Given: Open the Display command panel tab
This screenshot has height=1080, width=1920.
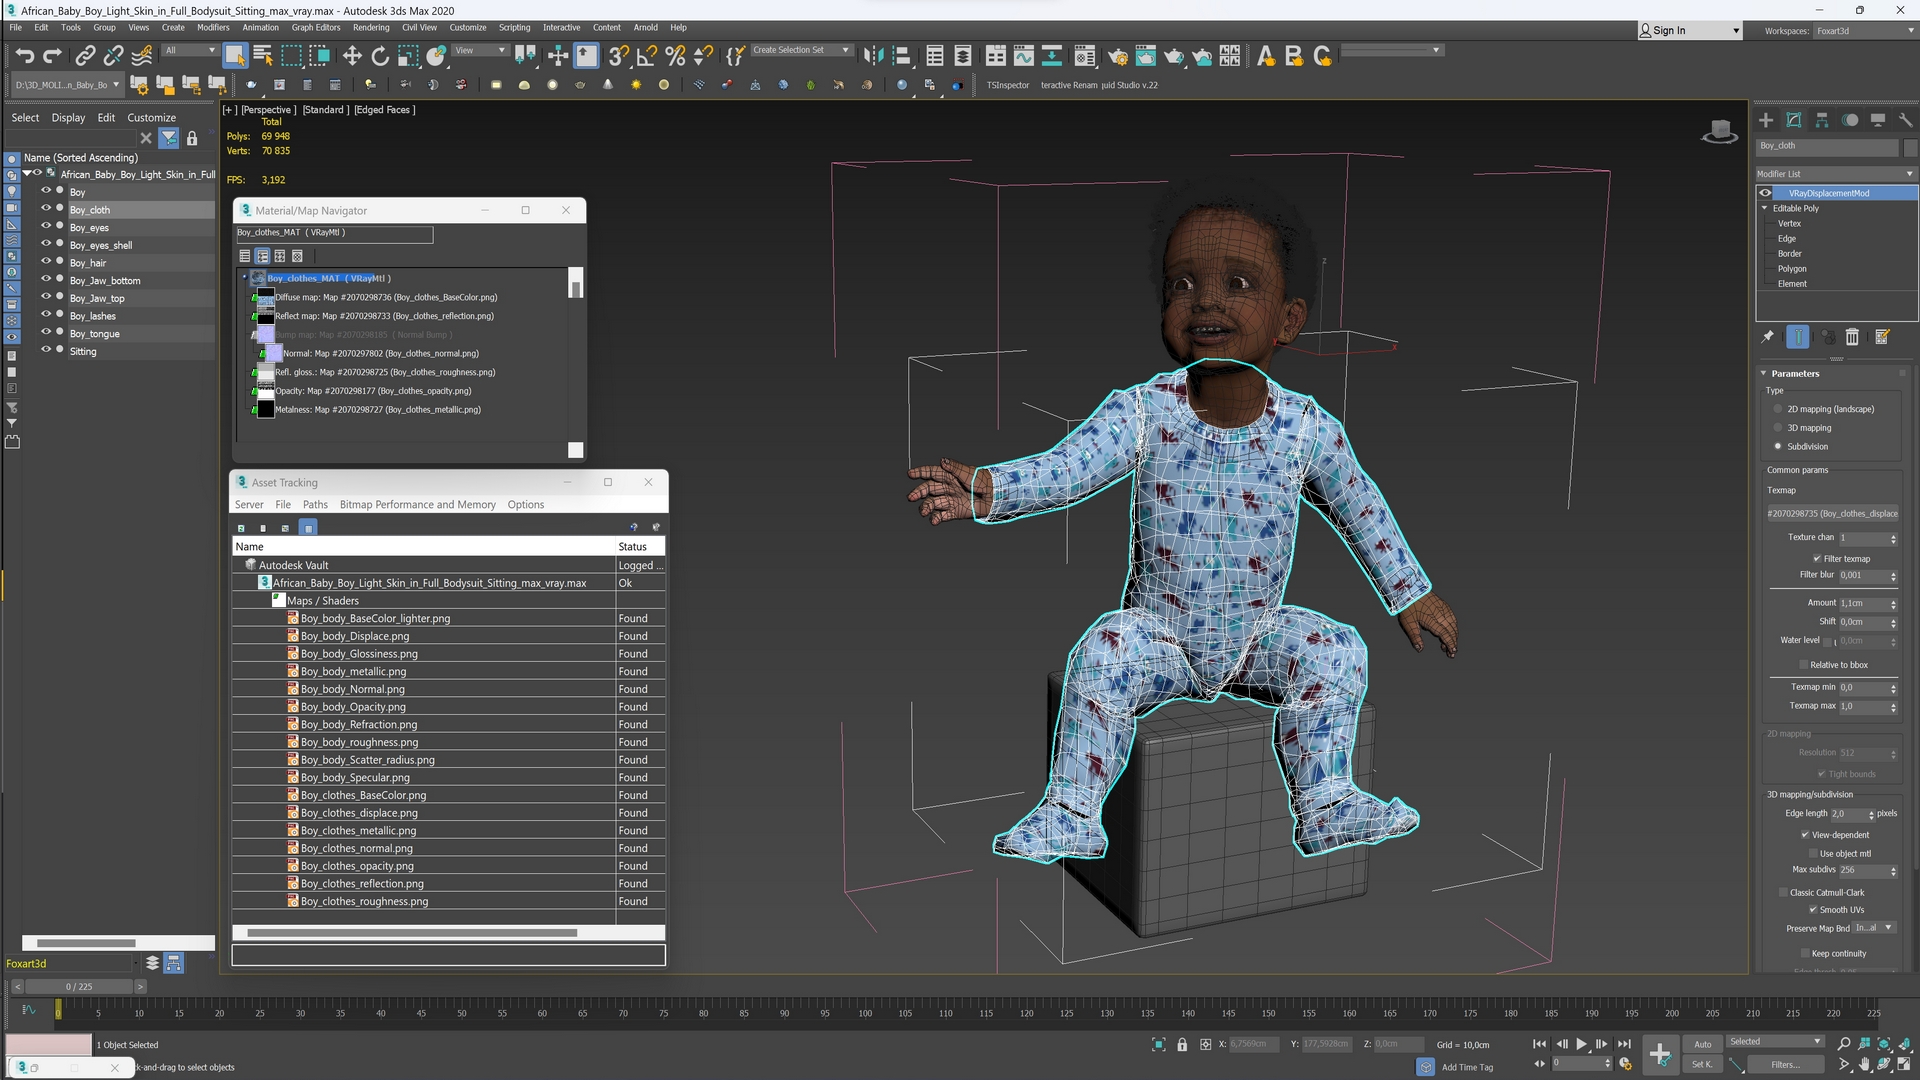Looking at the screenshot, I should click(1878, 120).
